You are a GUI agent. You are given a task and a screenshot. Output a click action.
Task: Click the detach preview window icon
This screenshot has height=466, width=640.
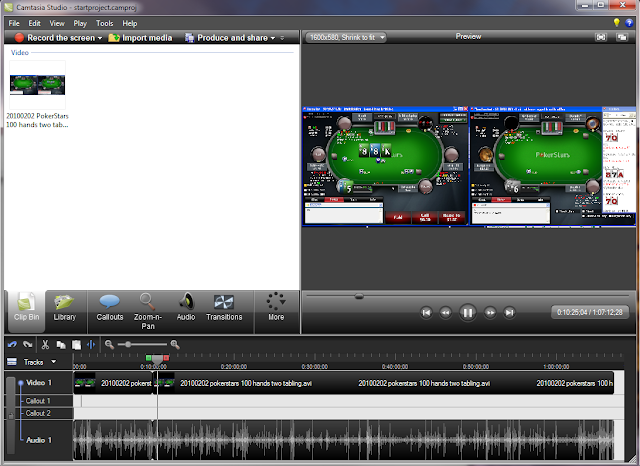point(622,37)
